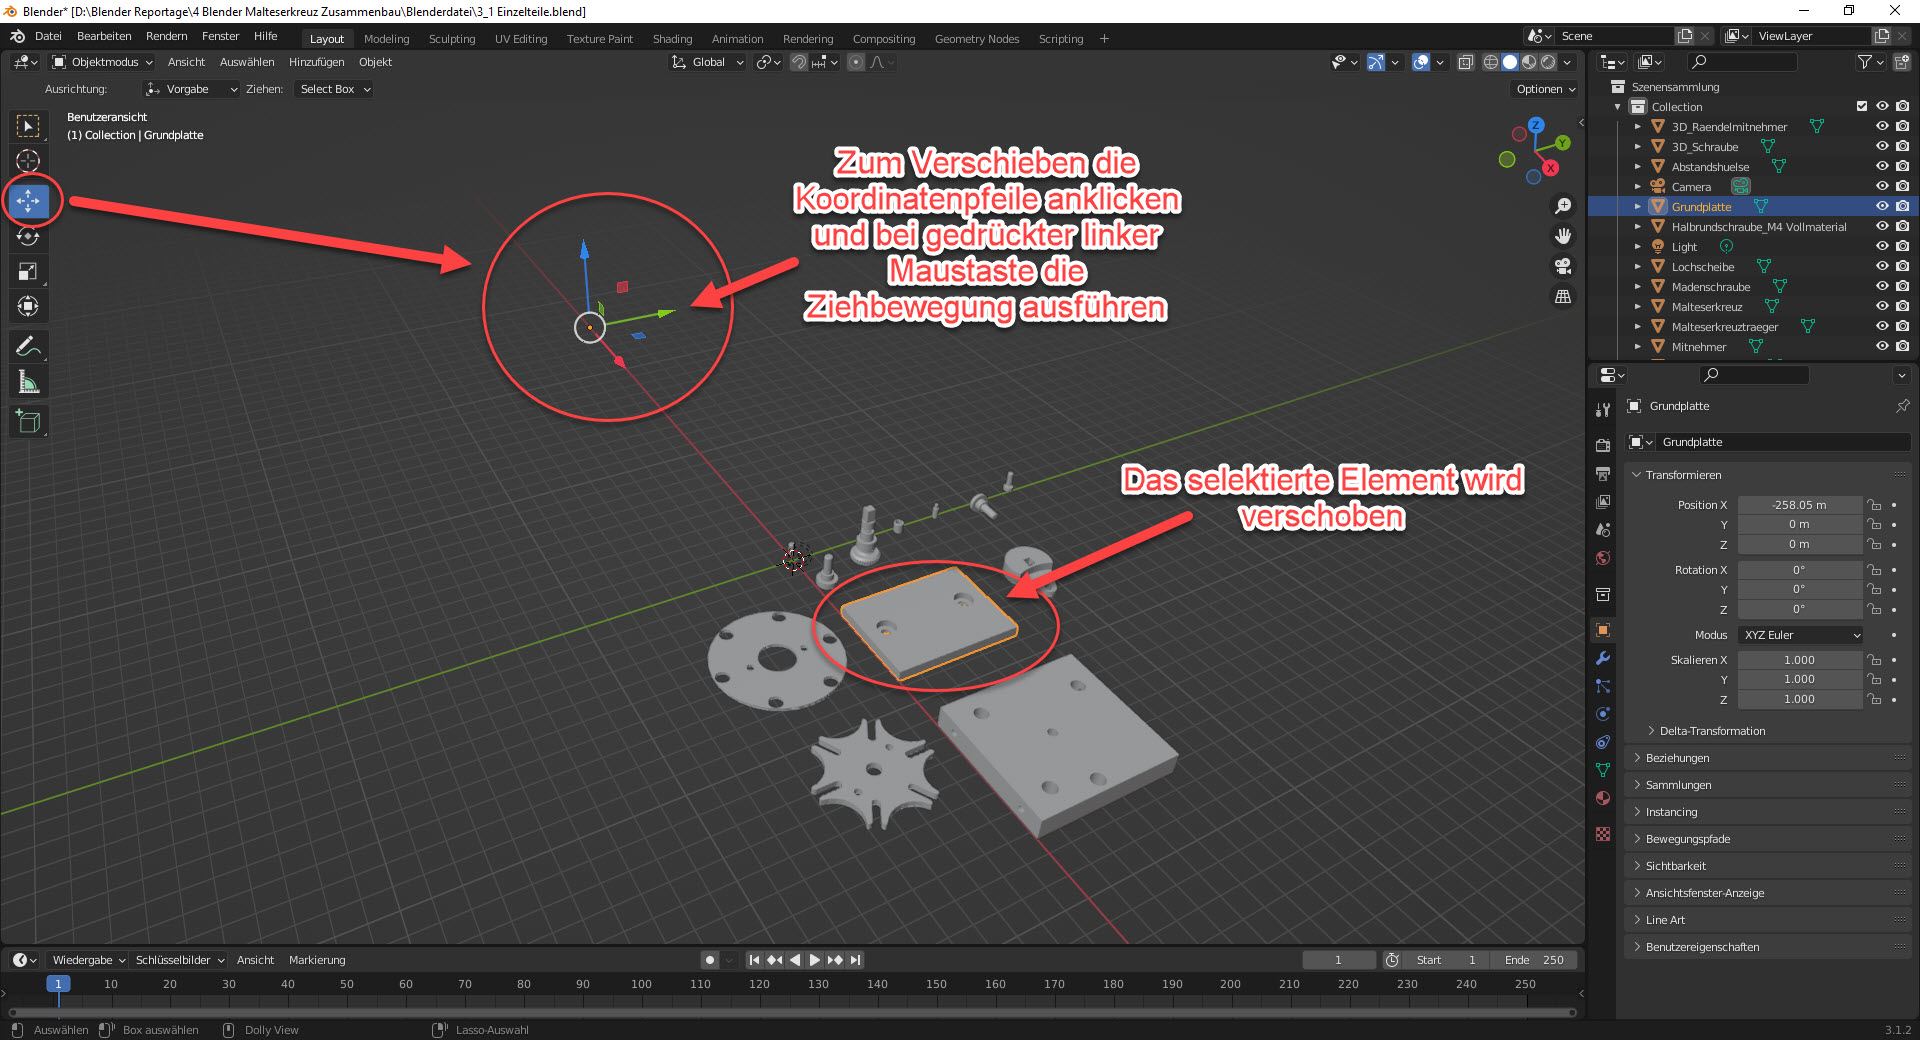The image size is (1920, 1040).
Task: Click the Position X value field
Action: (x=1798, y=505)
